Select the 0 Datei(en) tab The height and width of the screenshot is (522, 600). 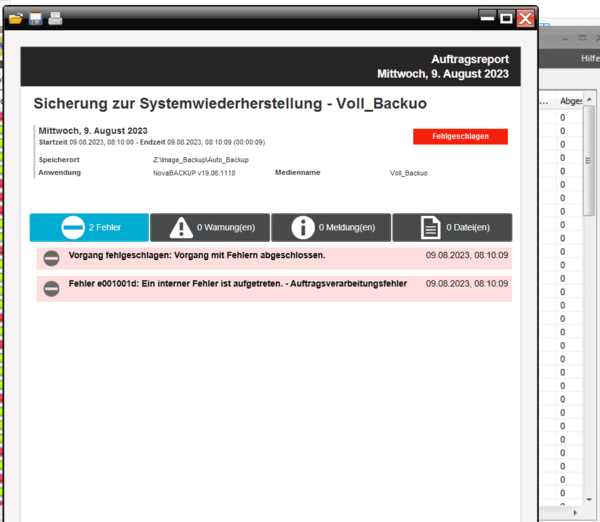click(x=452, y=227)
